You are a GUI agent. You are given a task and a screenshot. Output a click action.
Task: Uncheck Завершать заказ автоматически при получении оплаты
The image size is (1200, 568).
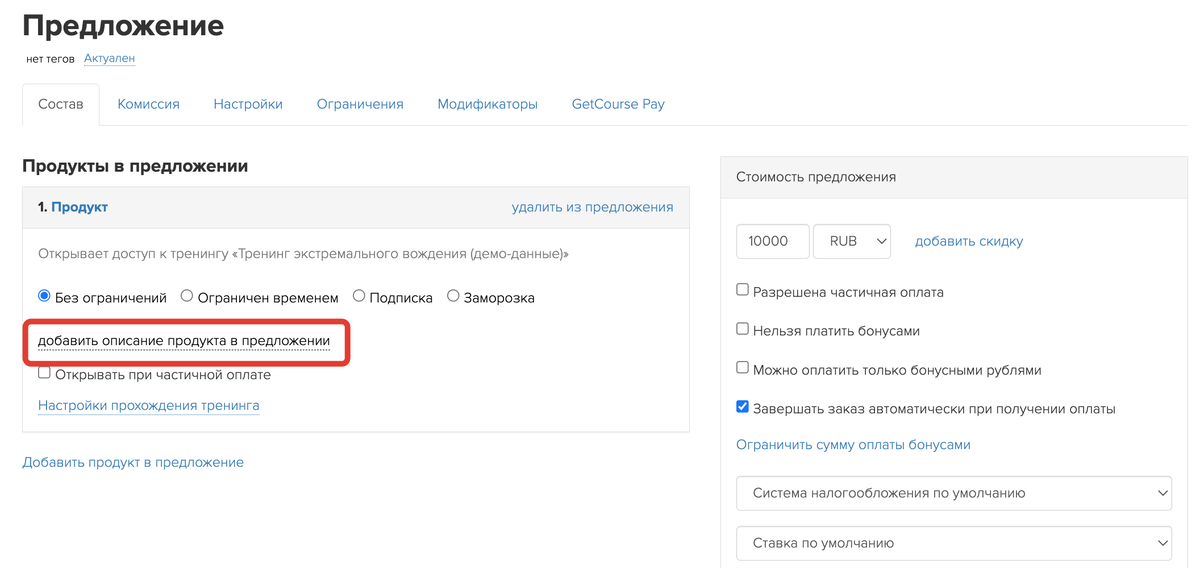pos(742,407)
